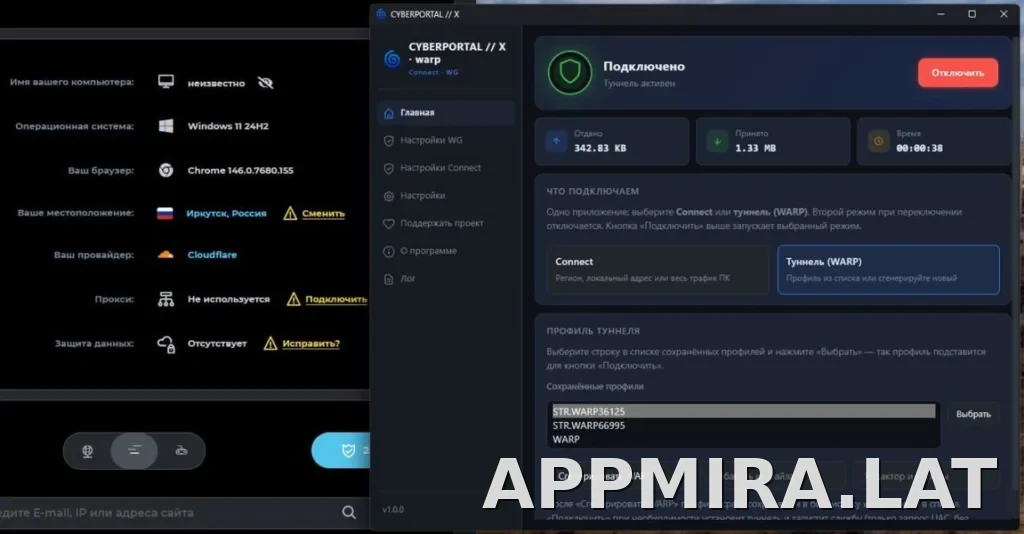Image resolution: width=1024 pixels, height=534 pixels.
Task: Click the Выбрать button
Action: click(x=973, y=414)
